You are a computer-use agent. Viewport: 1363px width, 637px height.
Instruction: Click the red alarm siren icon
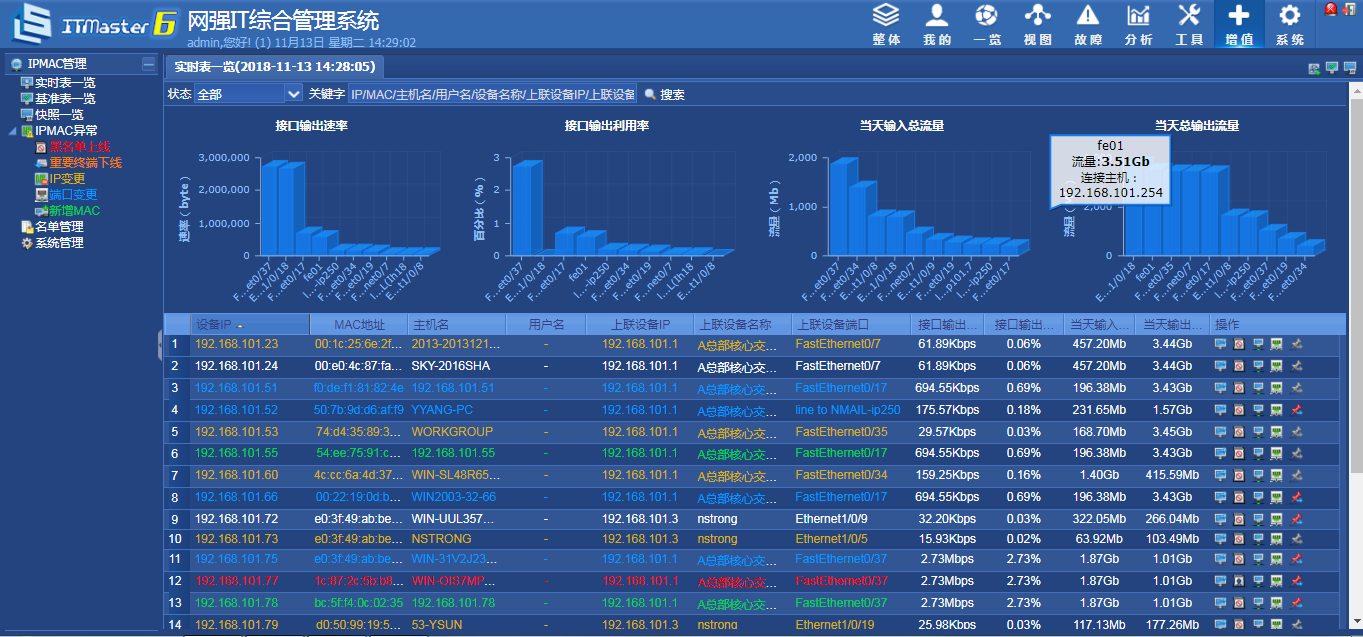tap(1331, 10)
